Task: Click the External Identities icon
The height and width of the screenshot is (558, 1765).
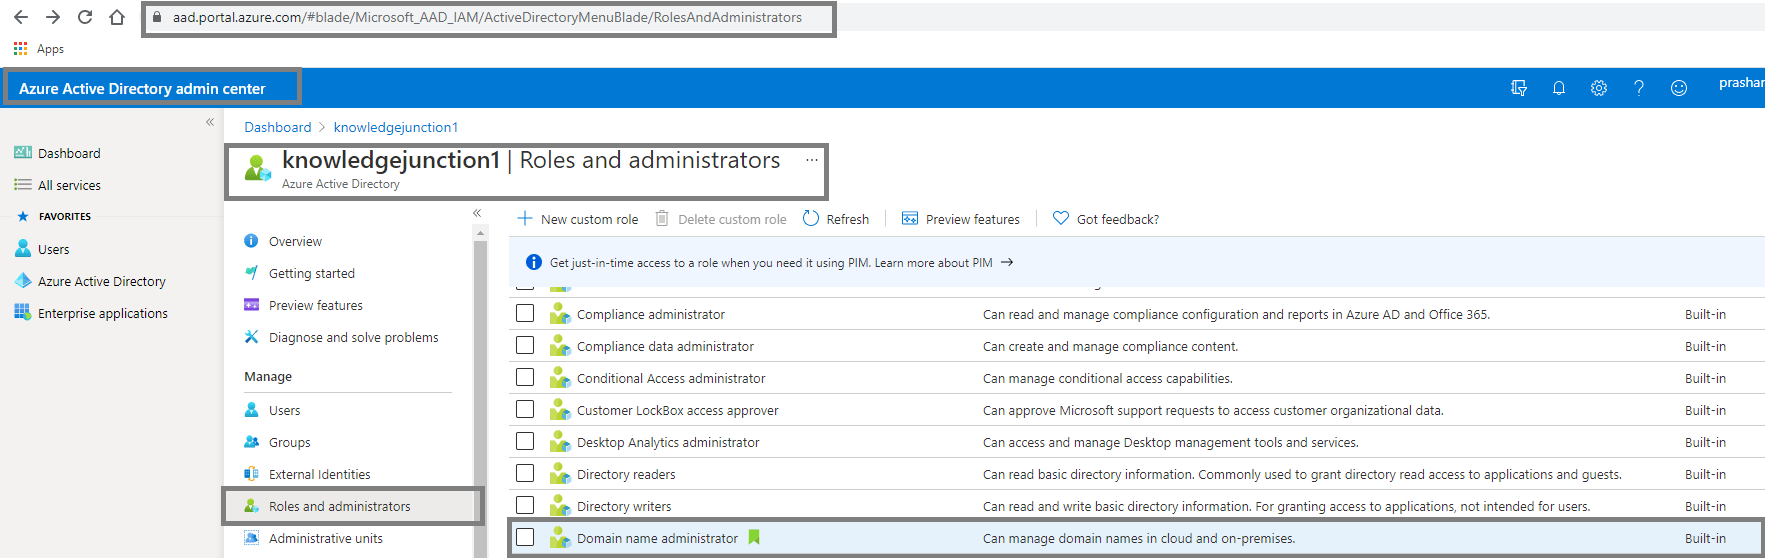Action: coord(251,473)
